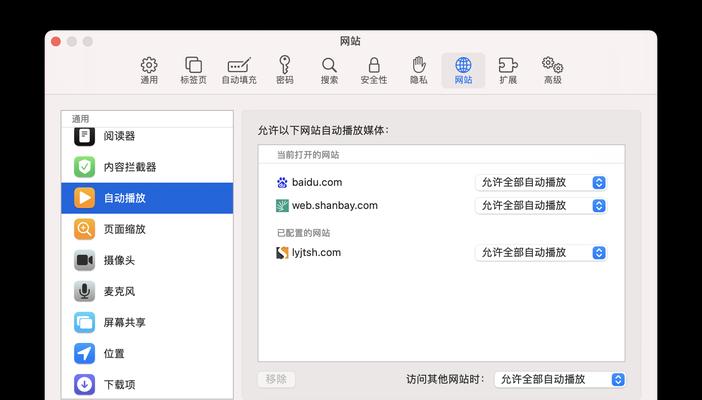The image size is (702, 400).
Task: Click the baidu.com paw favicon
Action: [x=282, y=182]
